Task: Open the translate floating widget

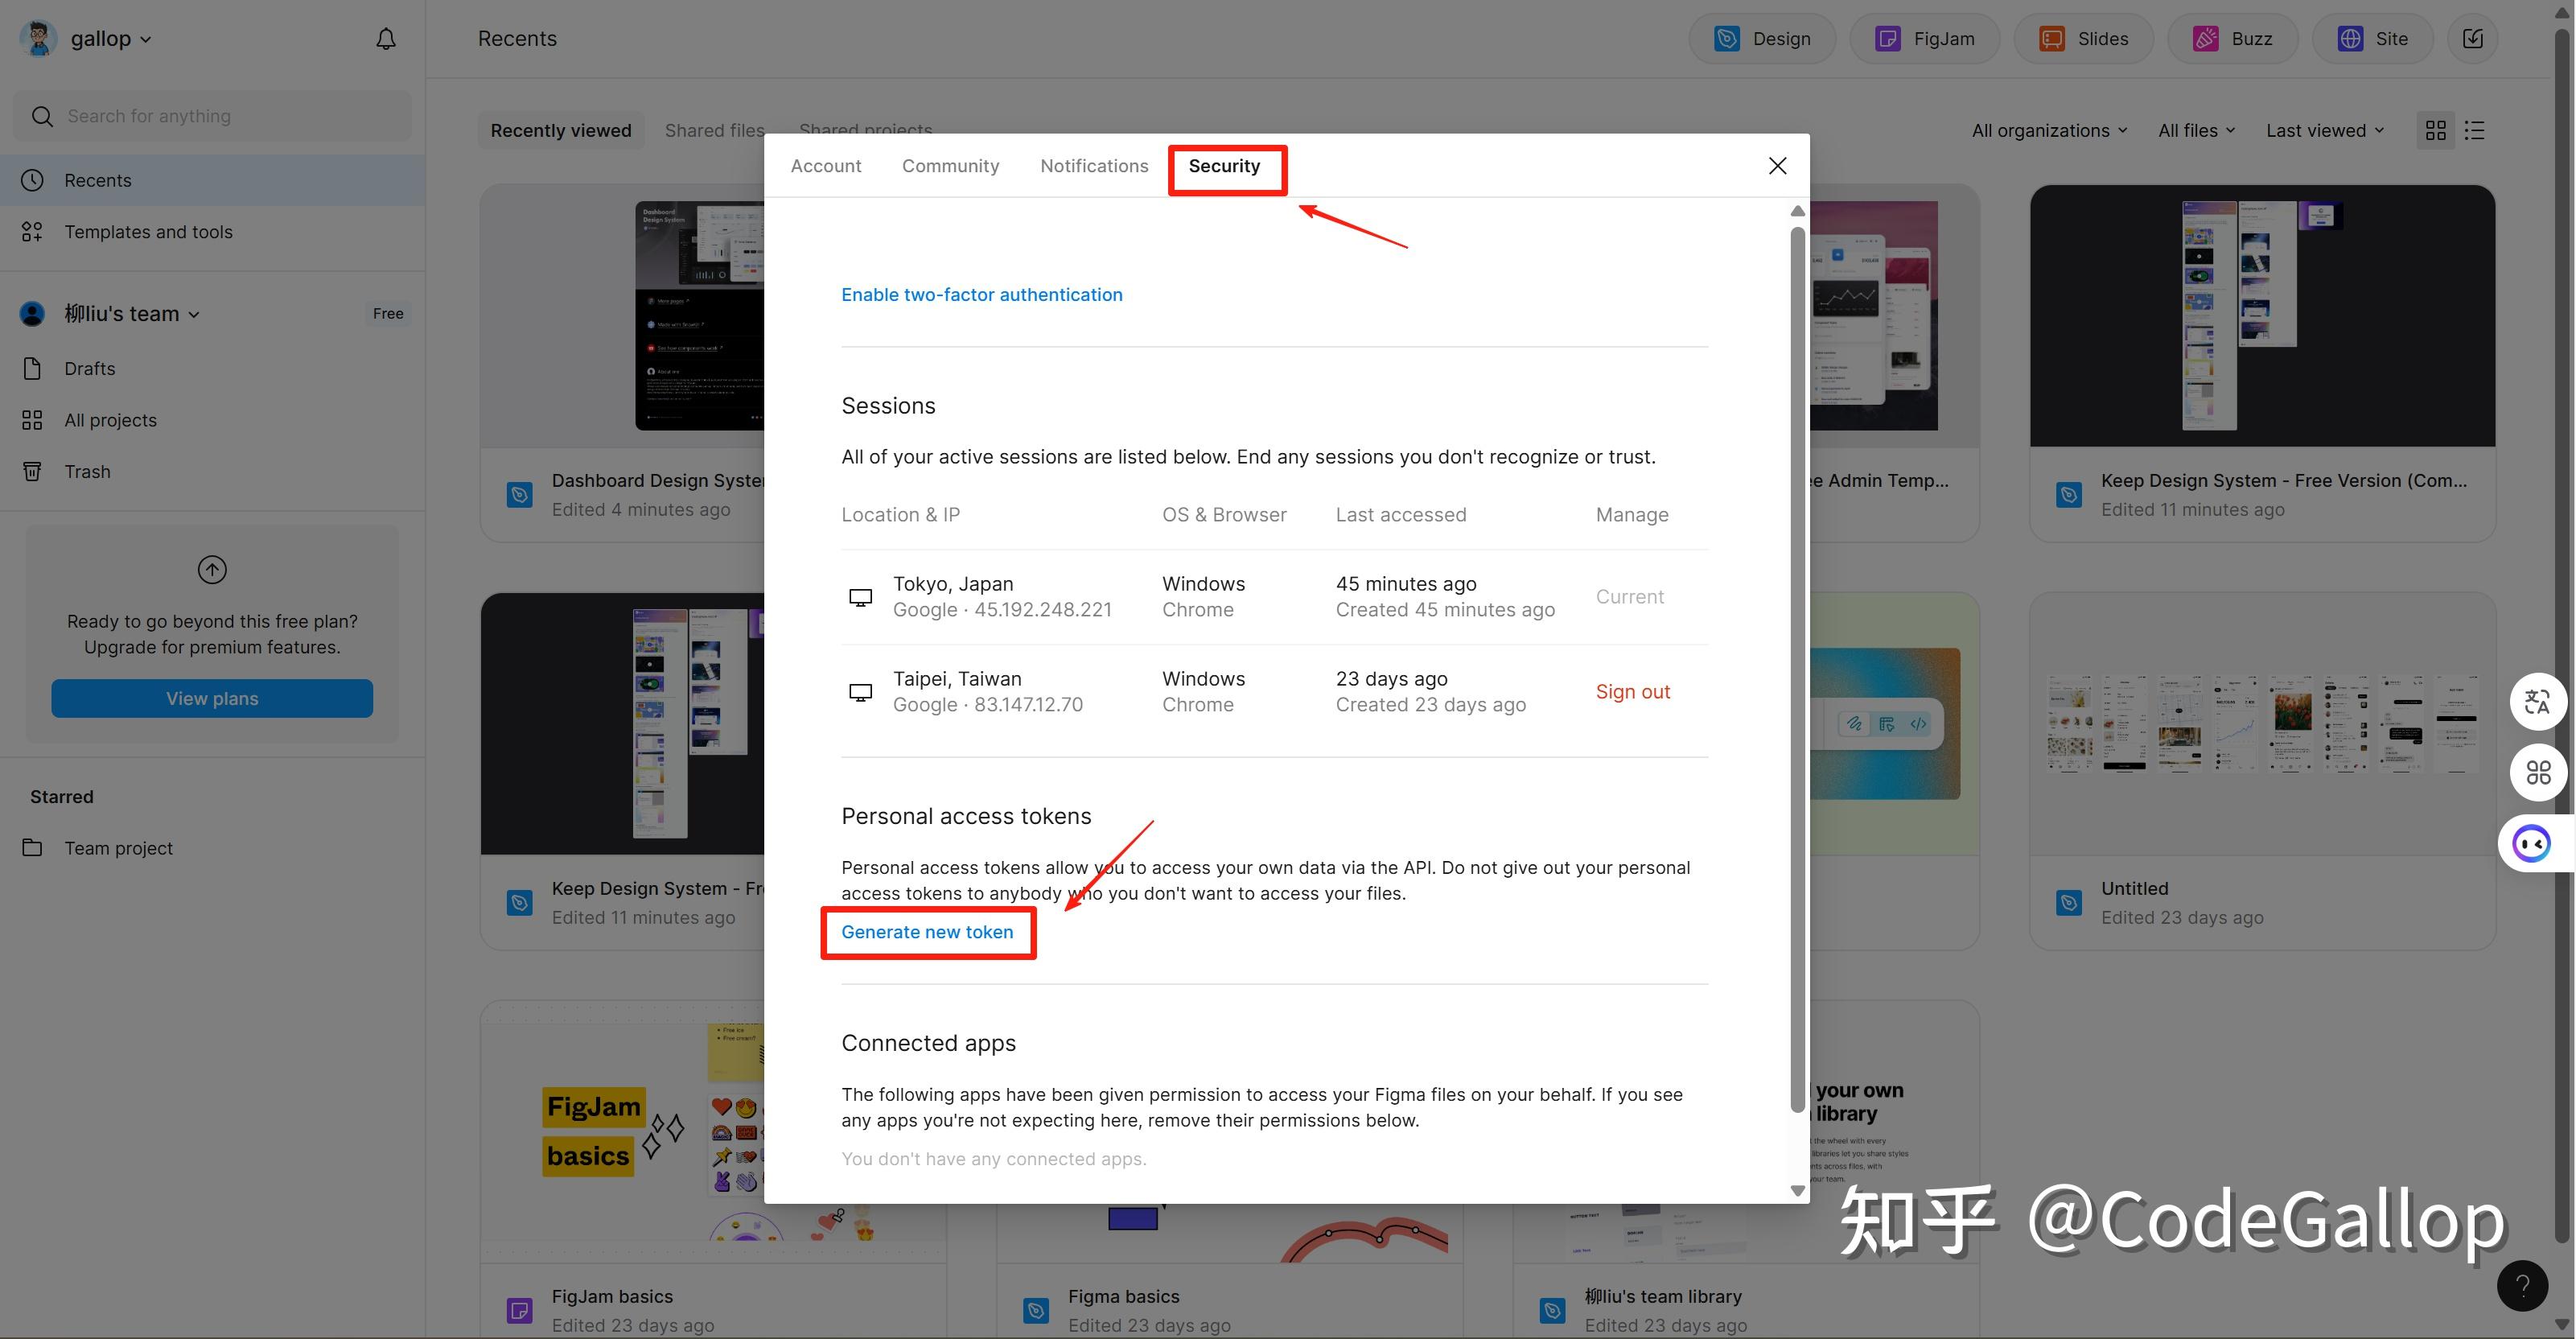Action: [x=2537, y=702]
